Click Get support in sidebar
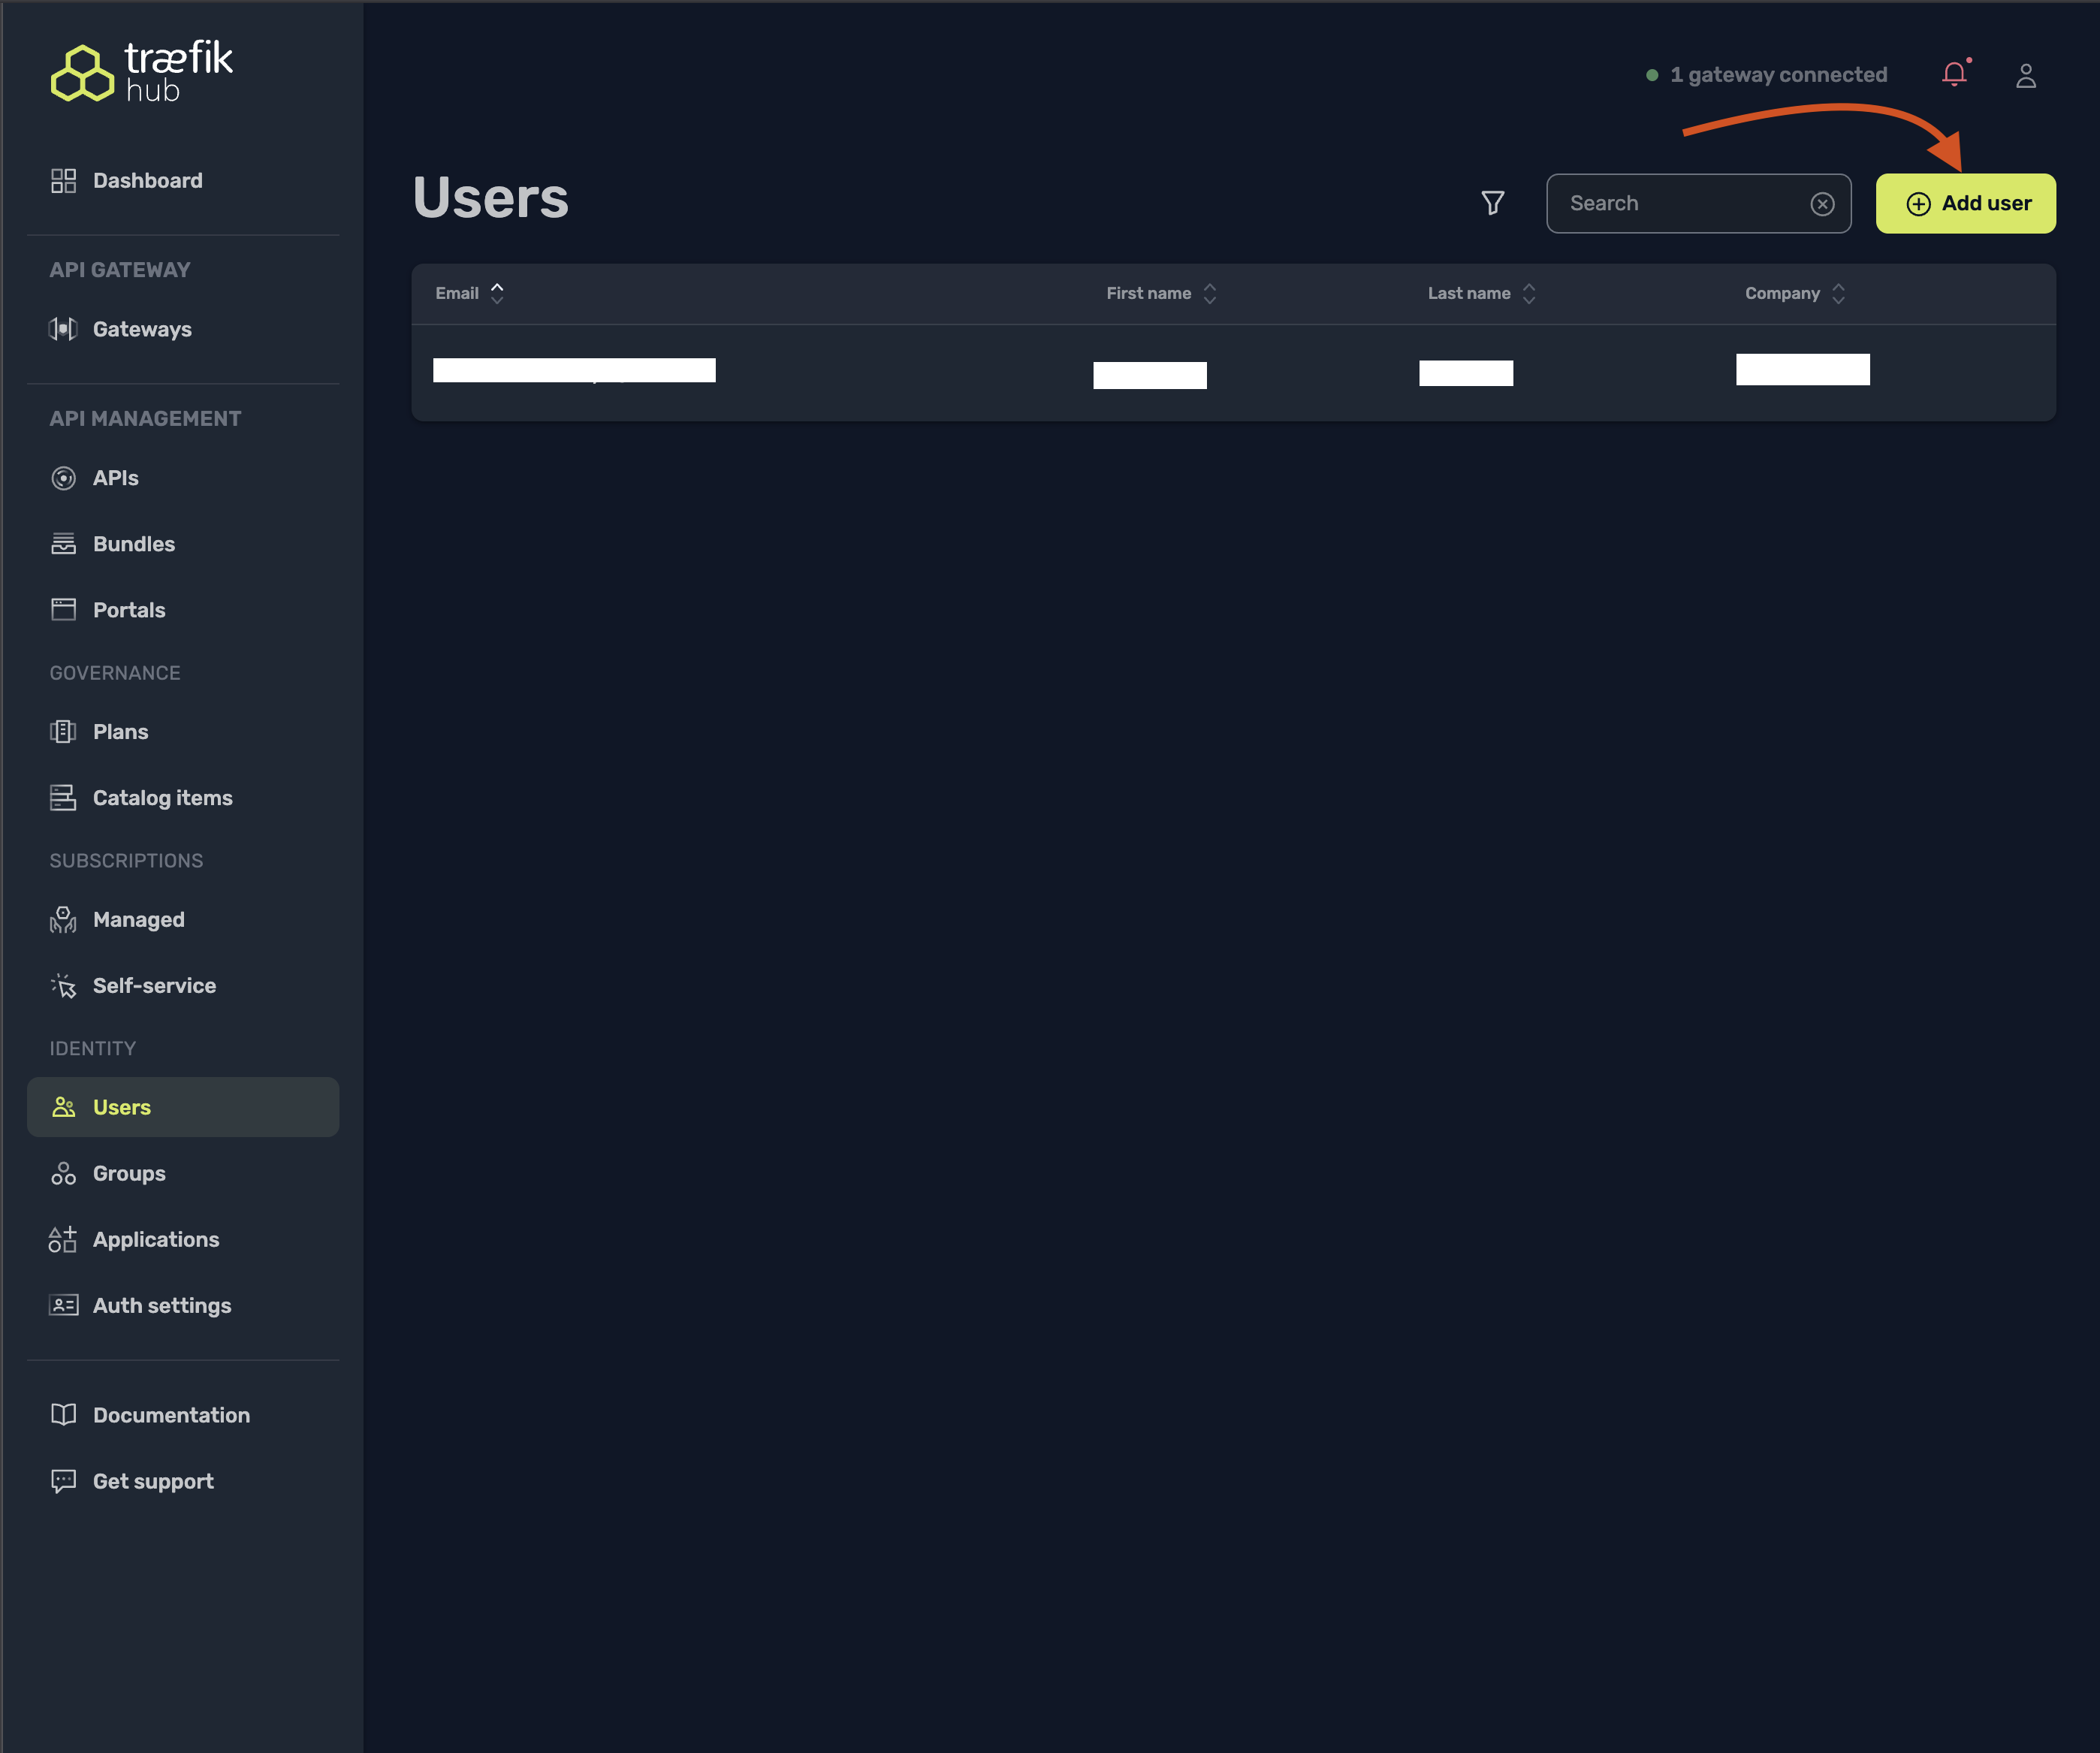This screenshot has height=1753, width=2100. click(152, 1481)
